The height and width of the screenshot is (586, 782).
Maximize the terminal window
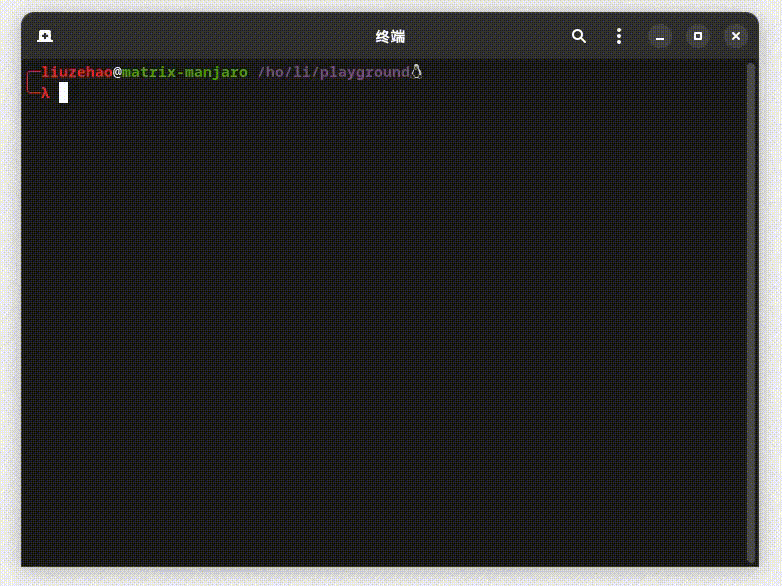click(698, 36)
